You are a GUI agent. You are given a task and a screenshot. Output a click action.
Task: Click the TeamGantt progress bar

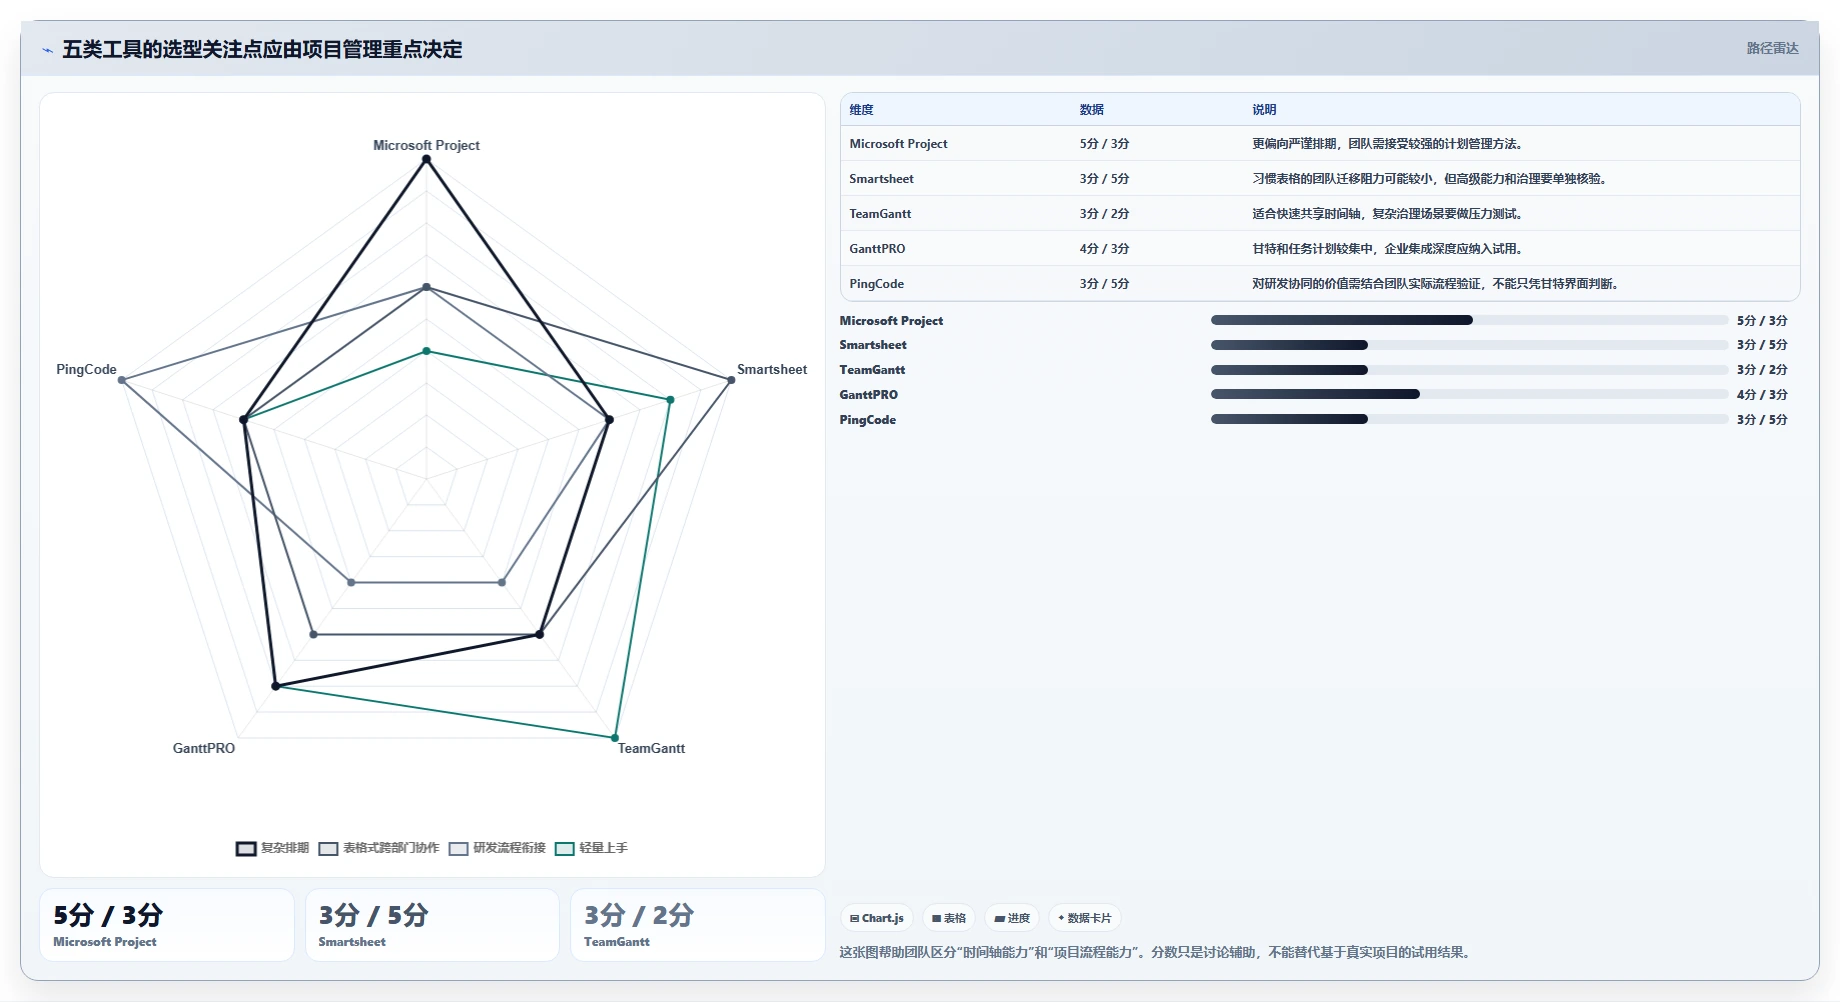(1469, 370)
